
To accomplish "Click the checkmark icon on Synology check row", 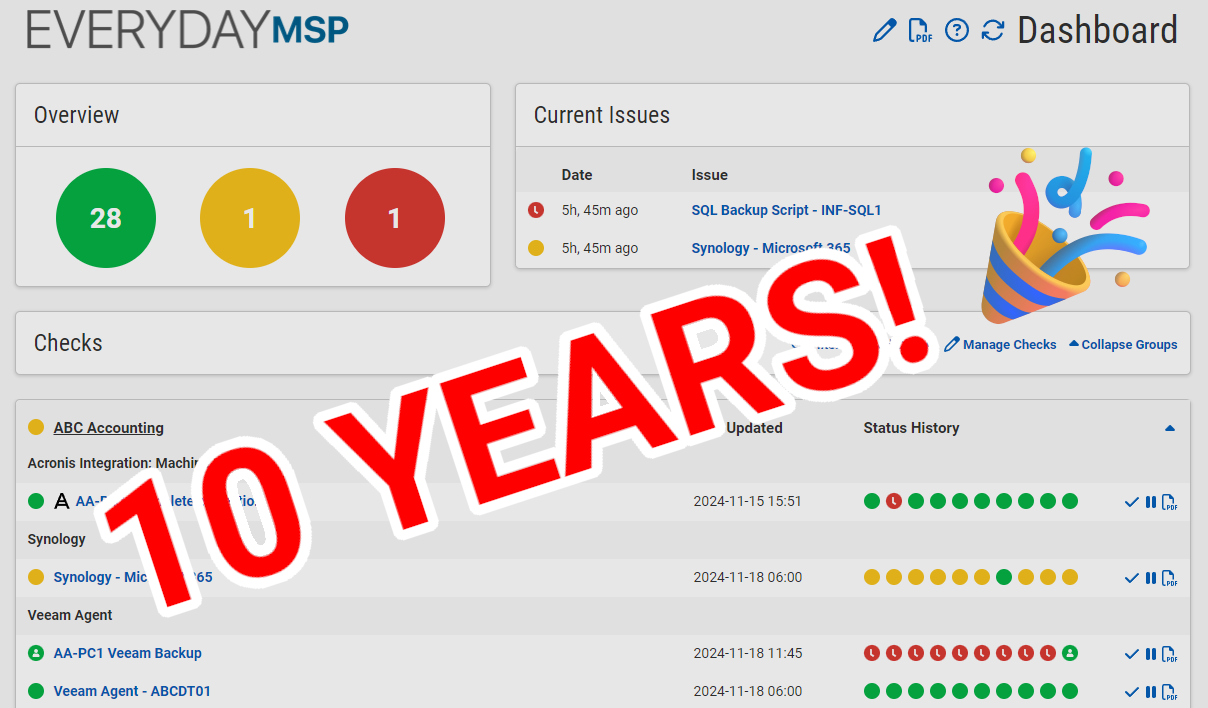I will (1132, 578).
